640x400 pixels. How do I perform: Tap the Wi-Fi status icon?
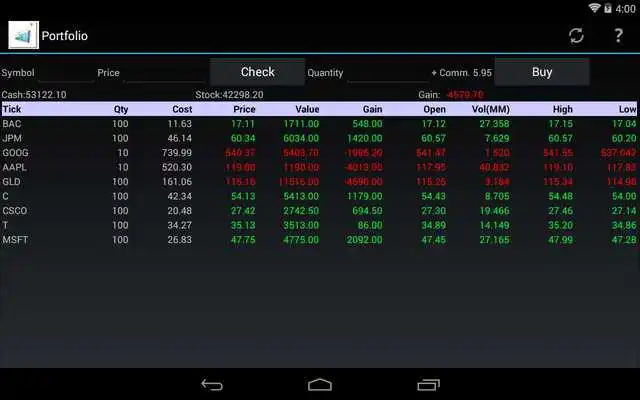click(594, 8)
